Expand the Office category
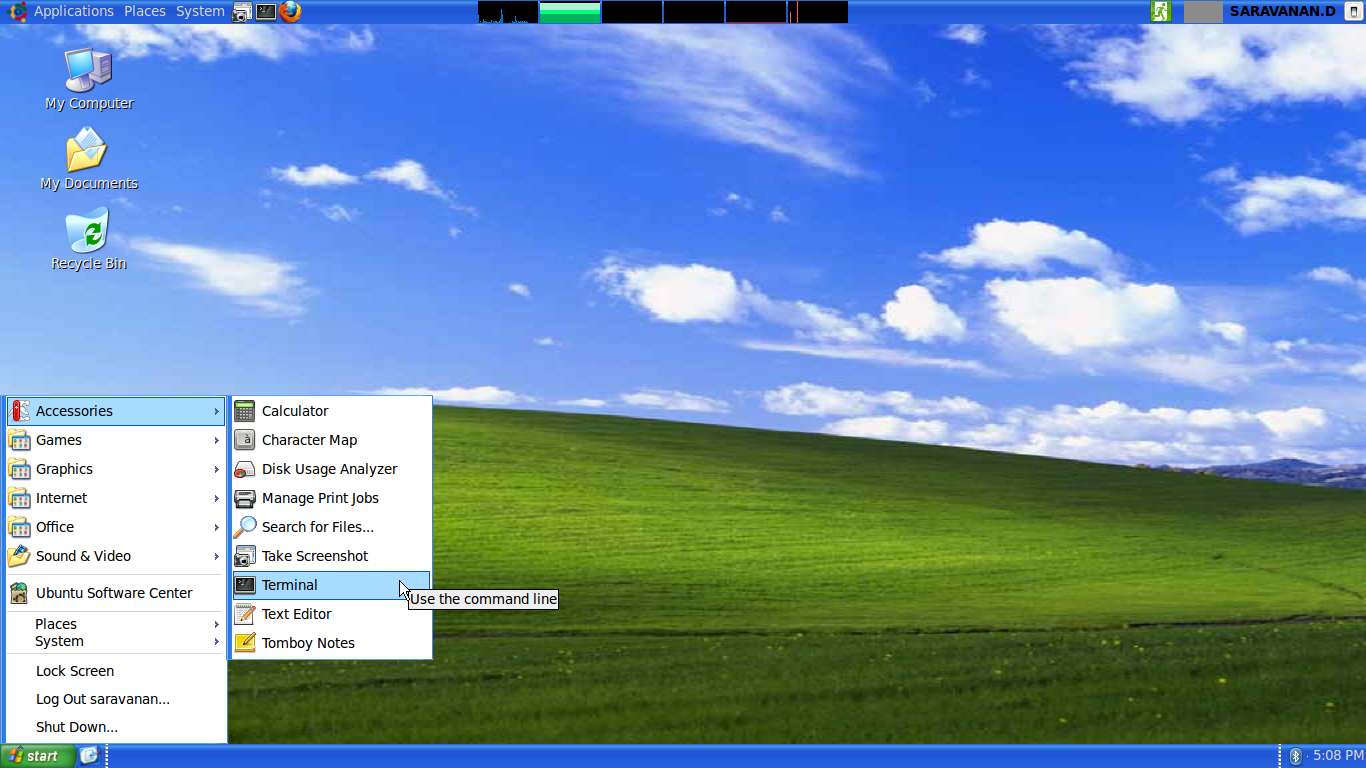The image size is (1366, 768). (115, 527)
